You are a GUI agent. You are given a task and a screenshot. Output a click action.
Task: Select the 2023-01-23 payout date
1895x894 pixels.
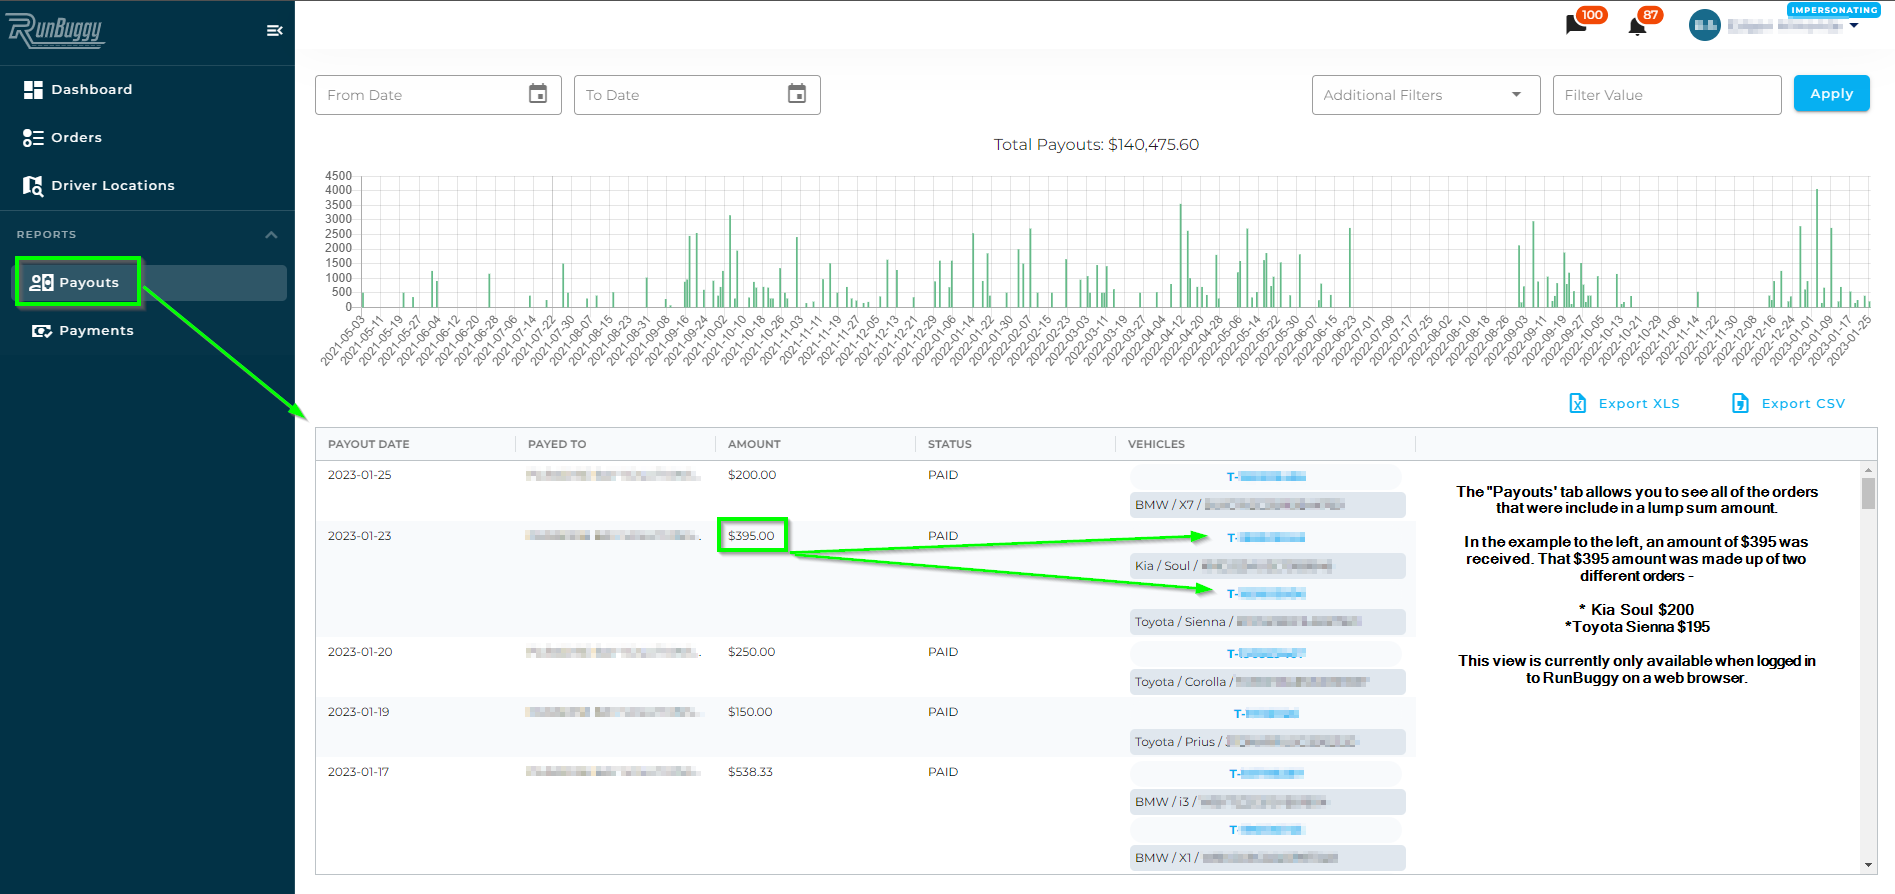[360, 536]
